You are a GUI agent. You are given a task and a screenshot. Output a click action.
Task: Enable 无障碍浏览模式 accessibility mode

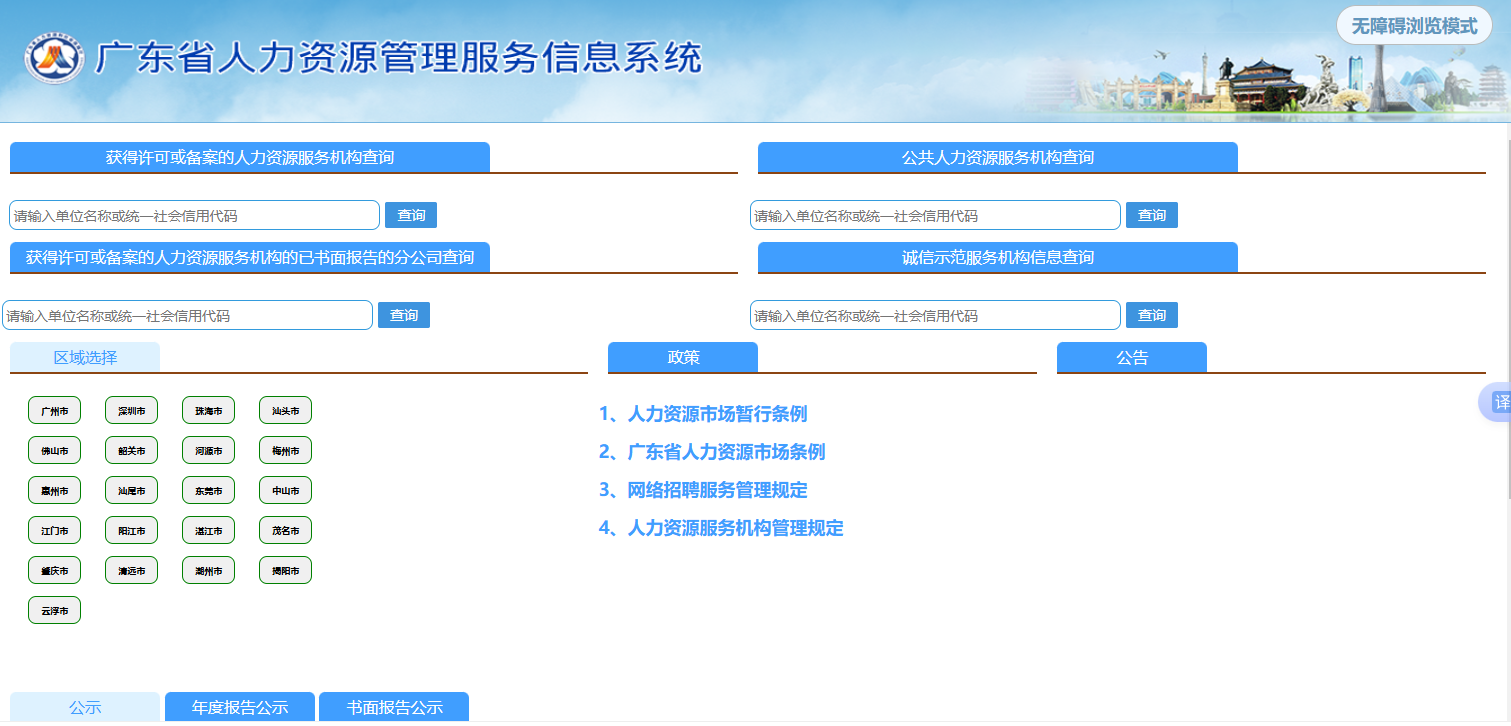(1413, 26)
